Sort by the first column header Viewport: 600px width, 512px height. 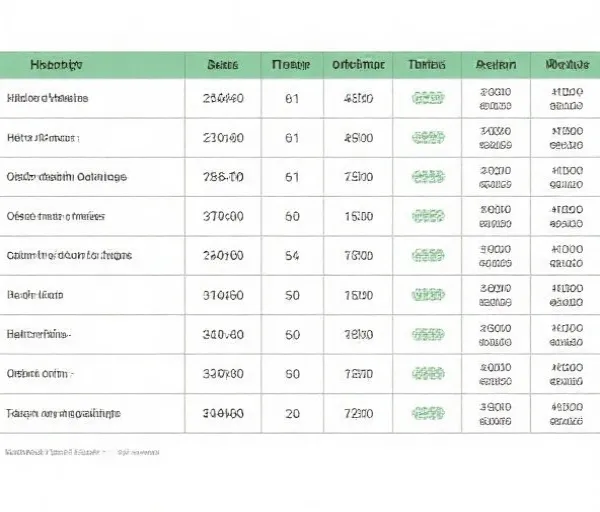[56, 65]
